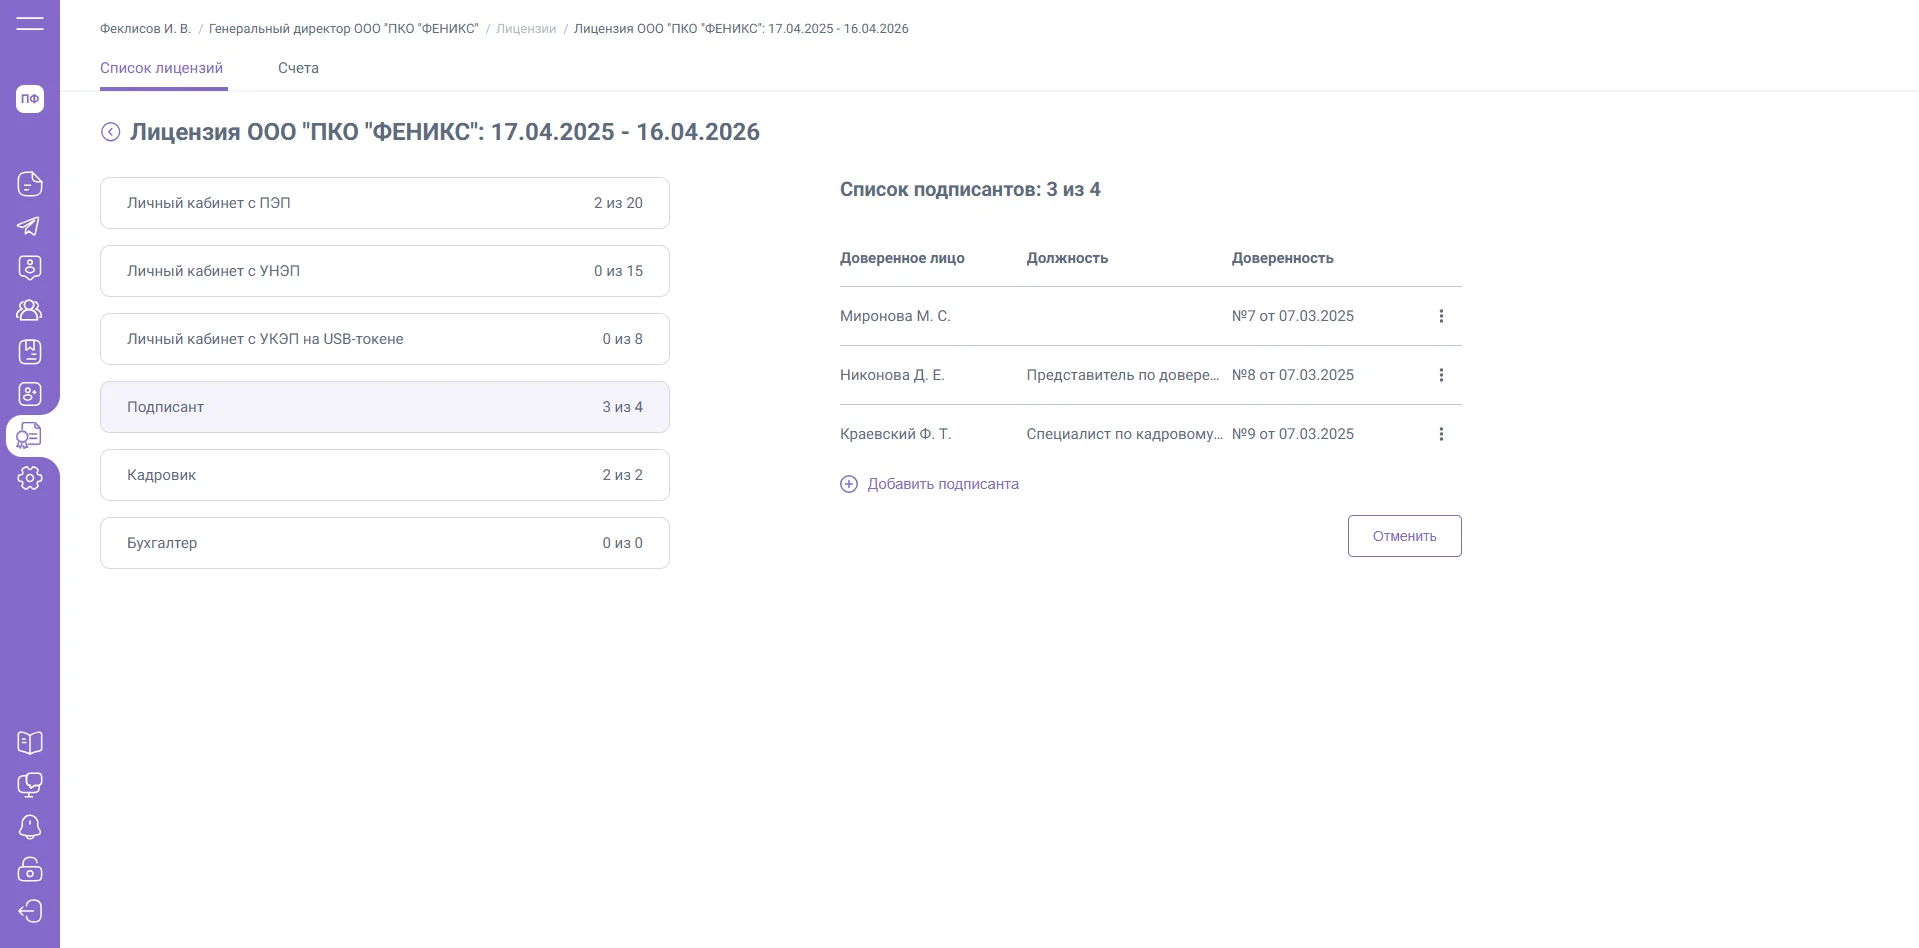Click the back arrow beside license title
The width and height of the screenshot is (1919, 948).
(111, 132)
